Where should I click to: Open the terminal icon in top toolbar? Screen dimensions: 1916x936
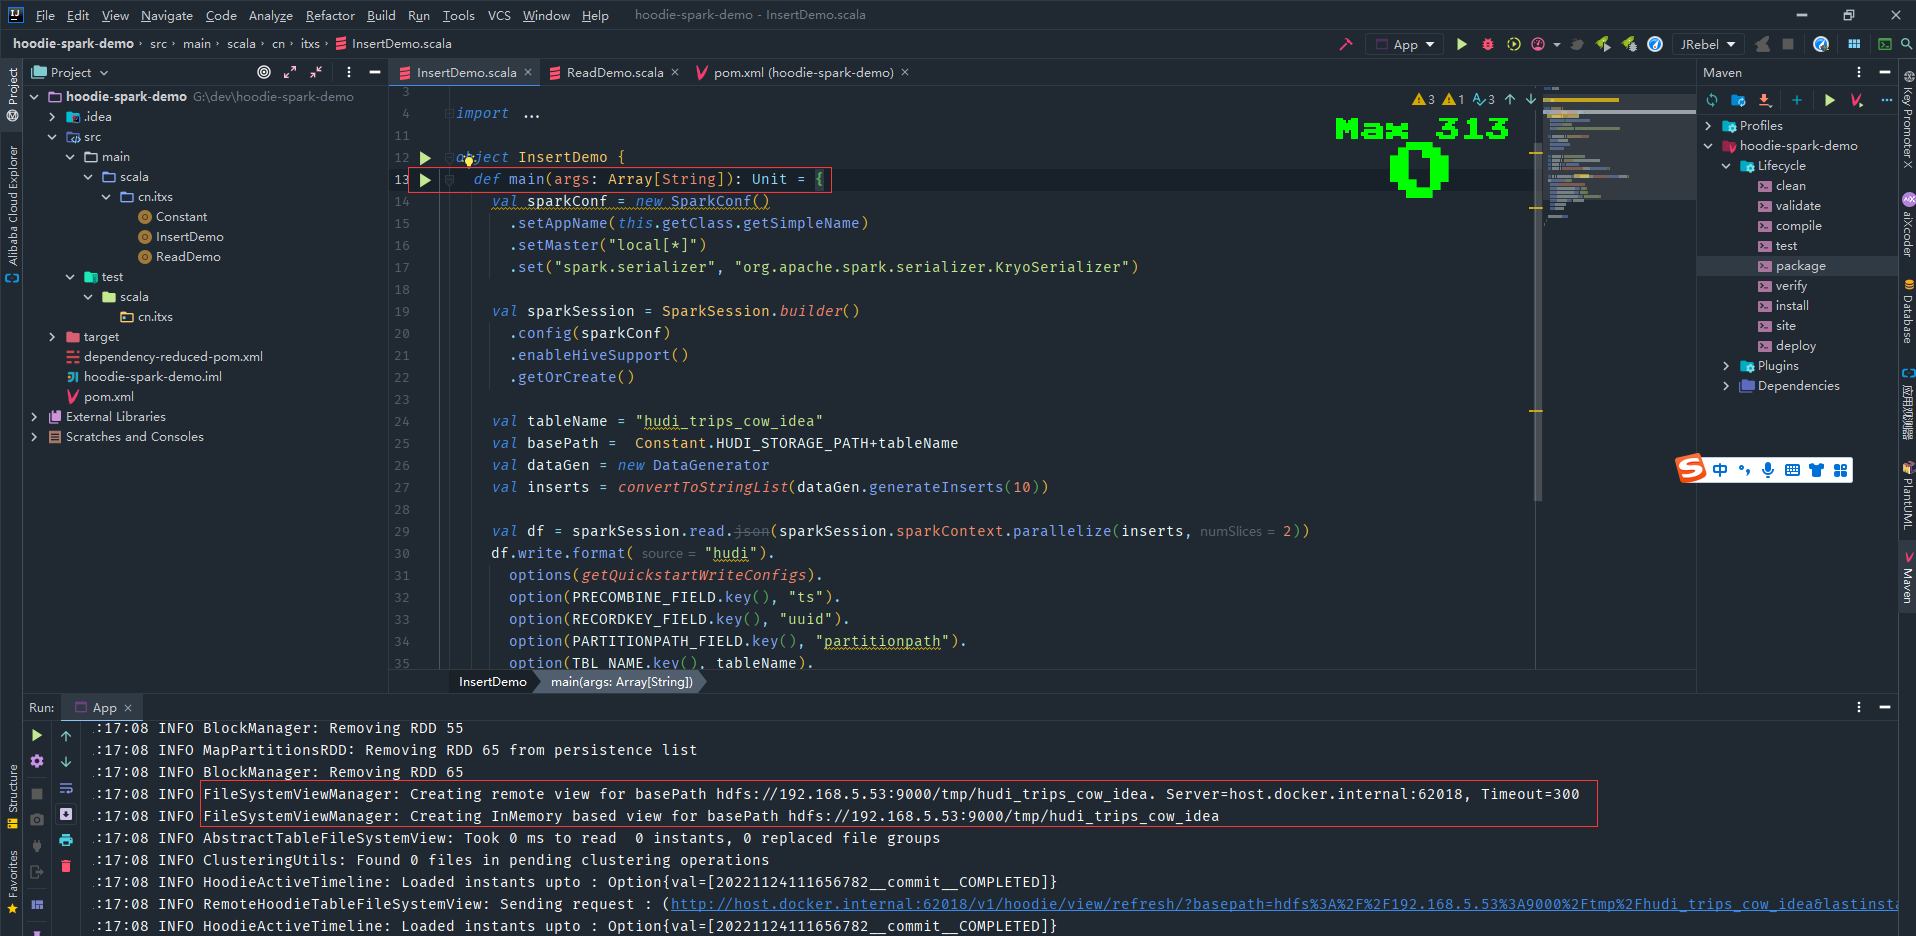1885,44
